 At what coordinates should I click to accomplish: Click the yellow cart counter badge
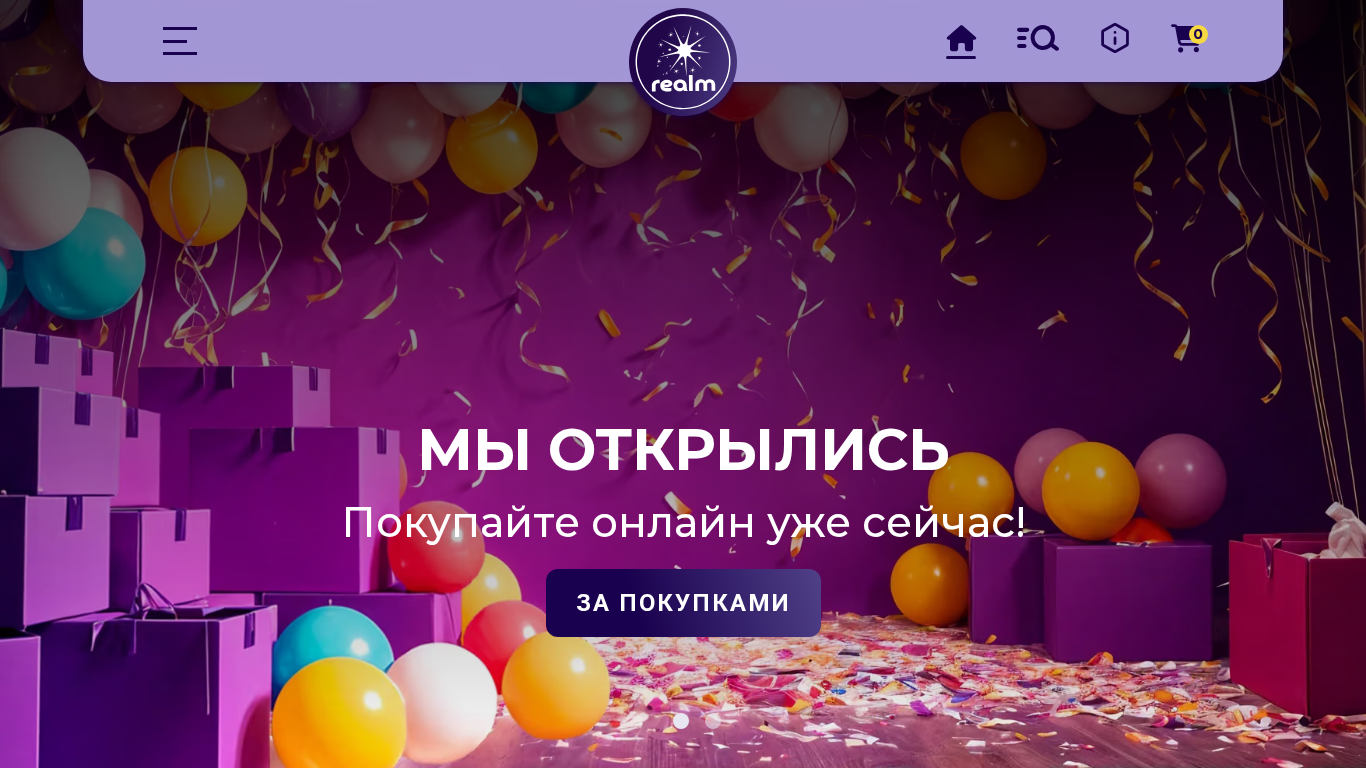coord(1198,34)
